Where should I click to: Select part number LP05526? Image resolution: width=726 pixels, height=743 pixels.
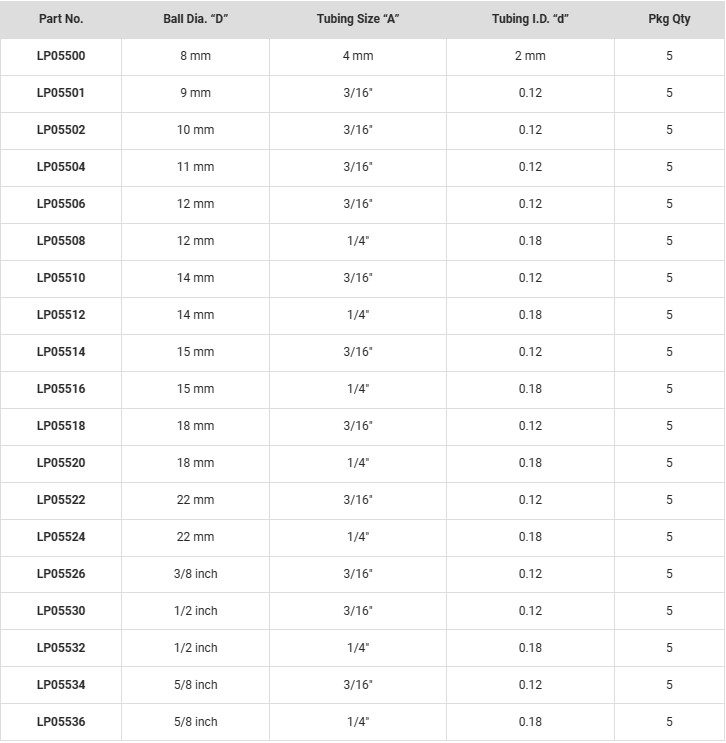(61, 574)
